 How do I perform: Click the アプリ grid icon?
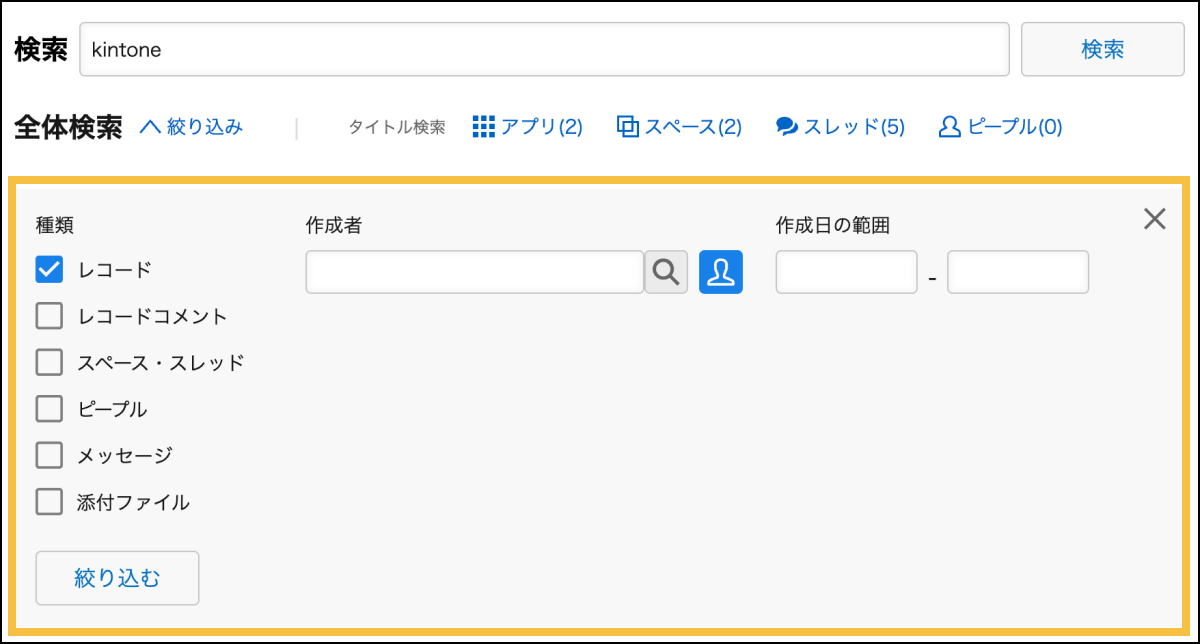(x=484, y=127)
